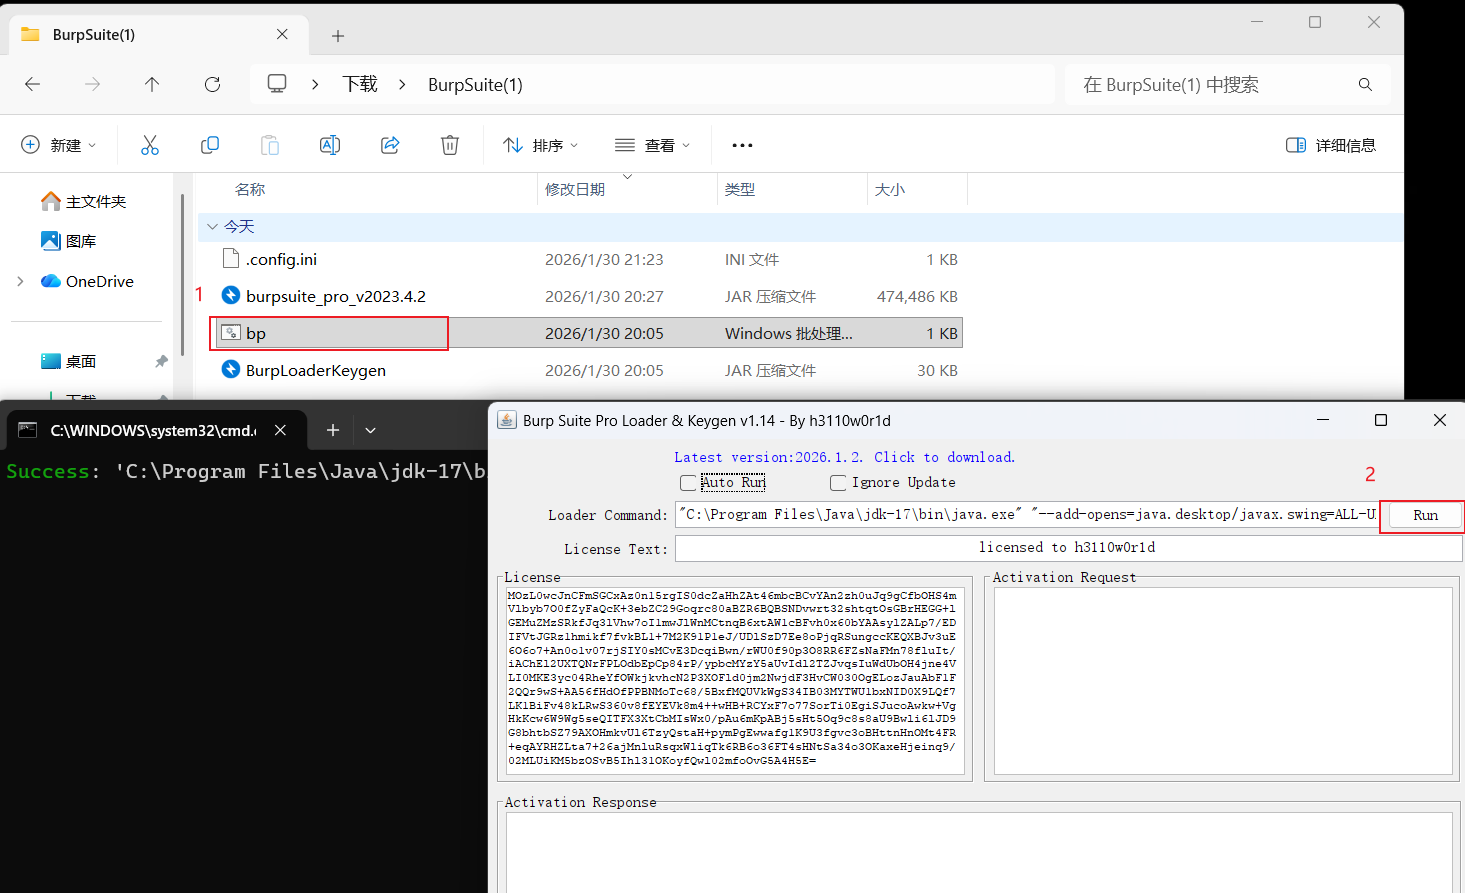Click into the Loader Command field
The height and width of the screenshot is (893, 1465).
point(1027,515)
